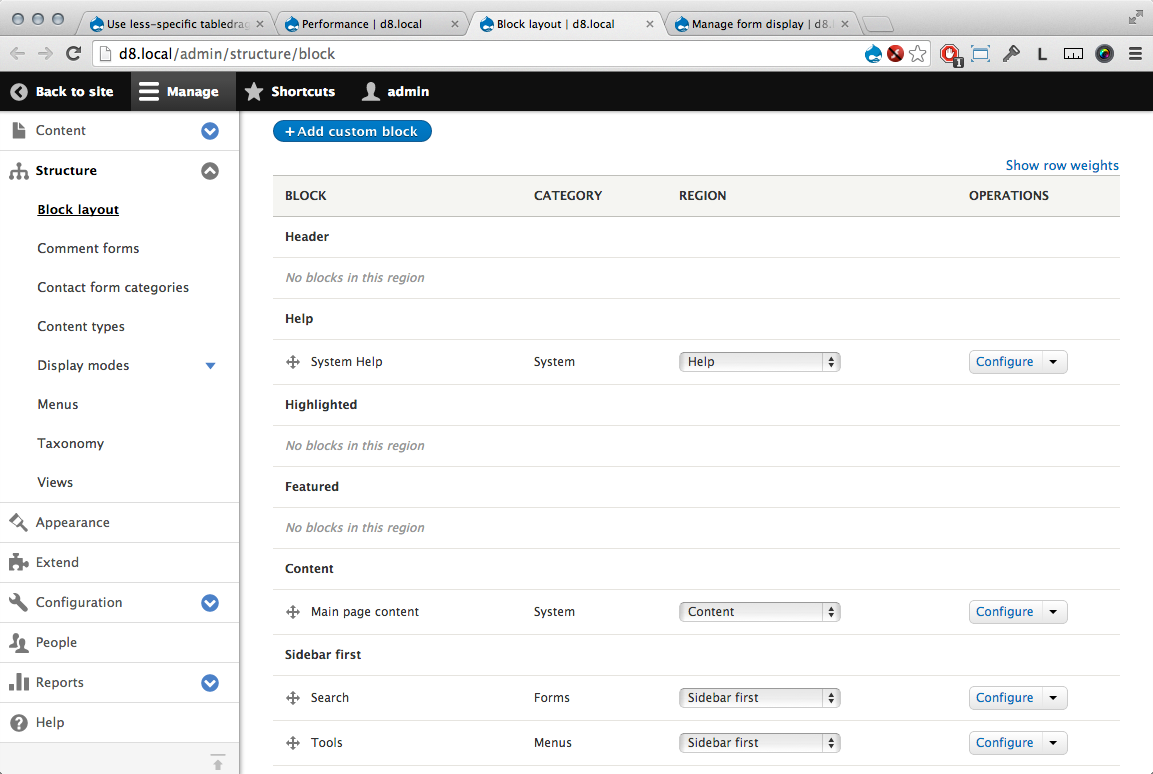The height and width of the screenshot is (774, 1153).
Task: Open the Show row weights link
Action: [1062, 165]
